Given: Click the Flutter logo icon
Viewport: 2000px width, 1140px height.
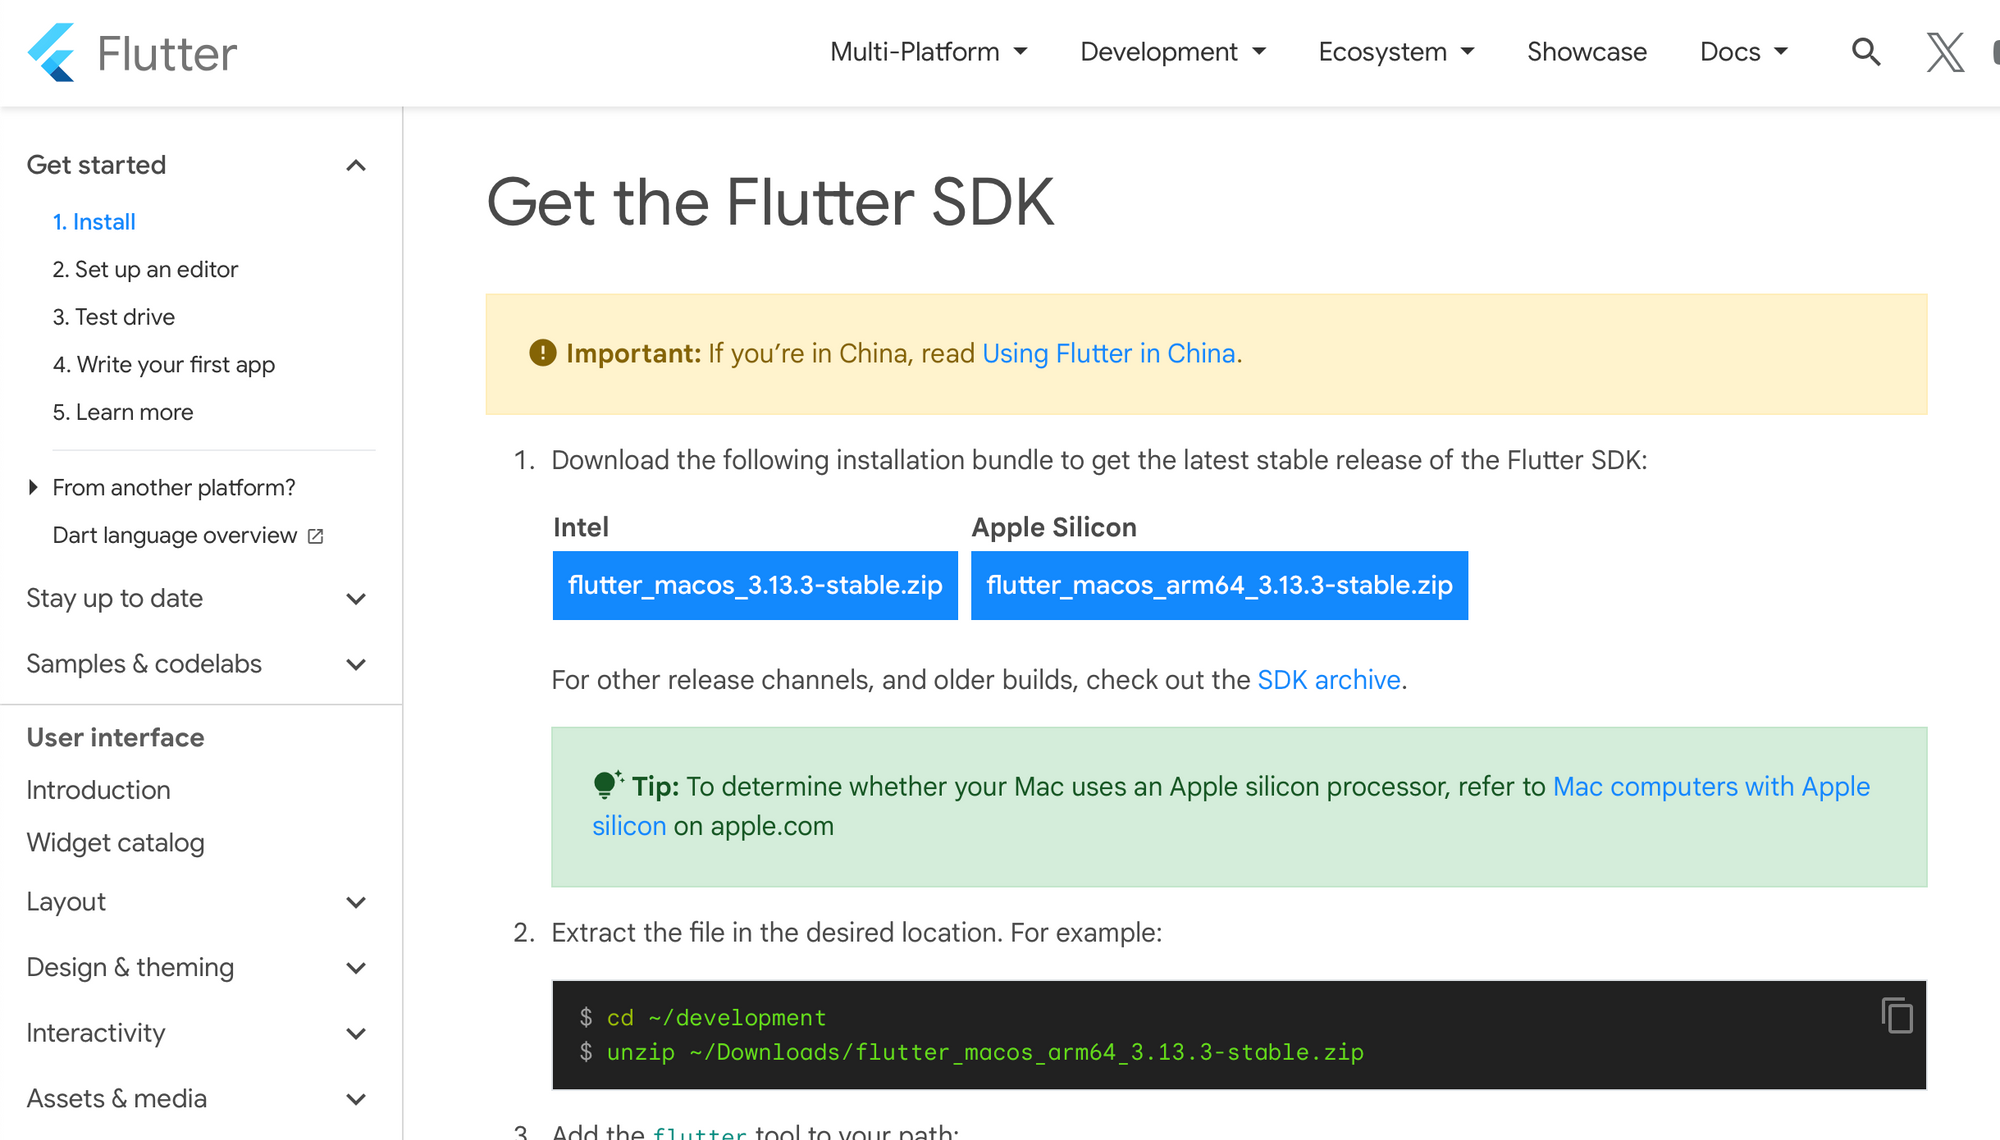Looking at the screenshot, I should point(52,52).
